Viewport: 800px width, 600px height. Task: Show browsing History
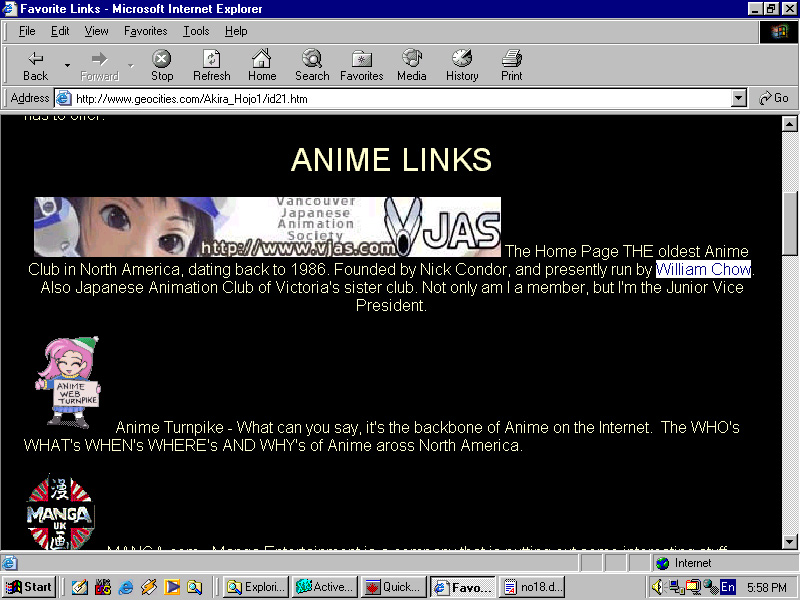tap(462, 65)
